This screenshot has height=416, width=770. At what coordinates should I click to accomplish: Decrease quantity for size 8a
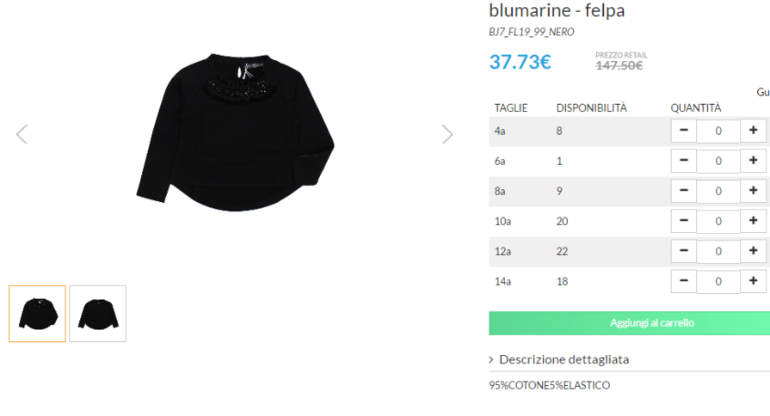[x=684, y=191]
